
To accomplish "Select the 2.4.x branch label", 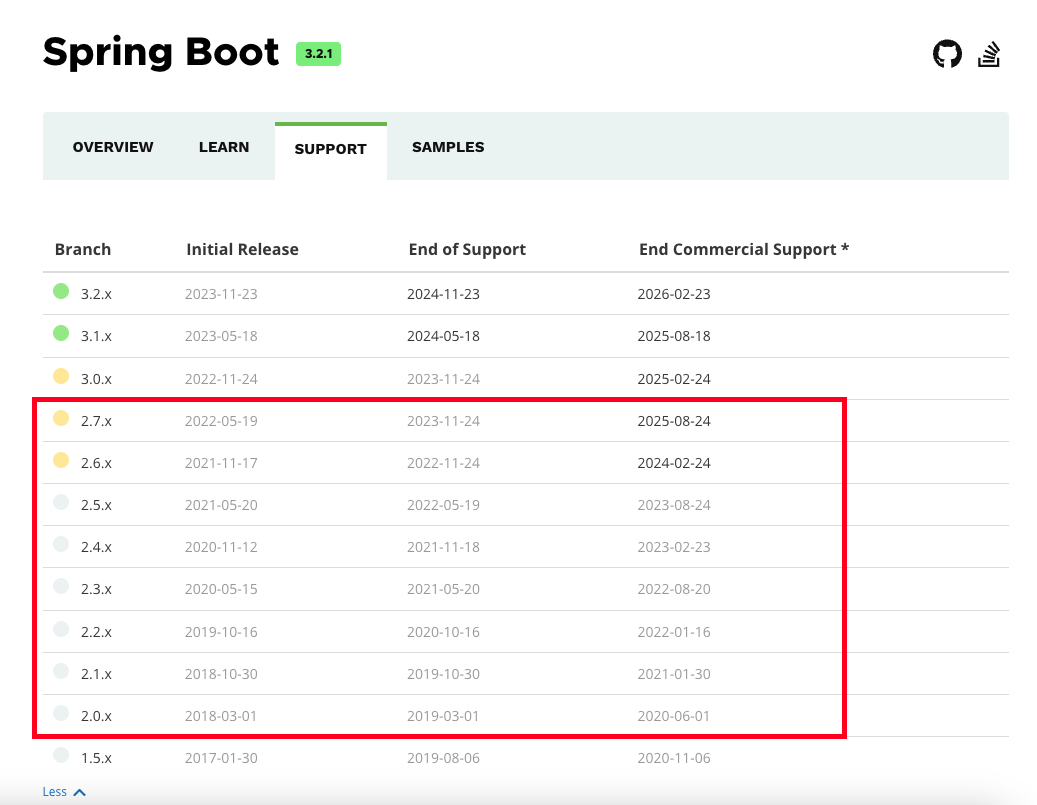I will click(x=97, y=547).
